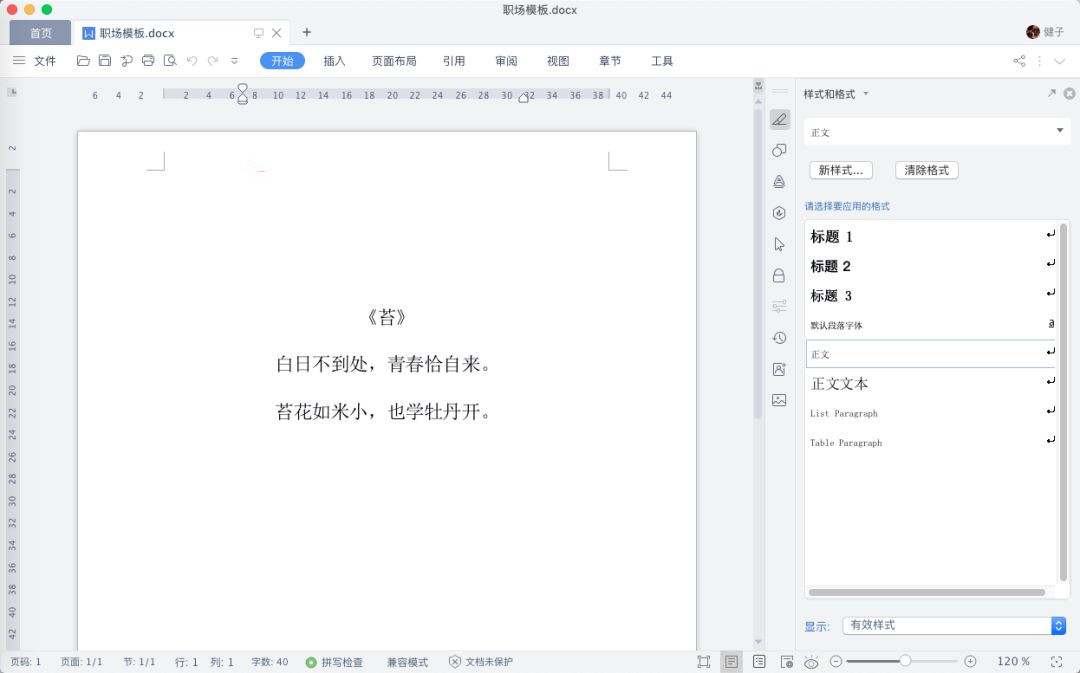Undo the last action

click(191, 60)
